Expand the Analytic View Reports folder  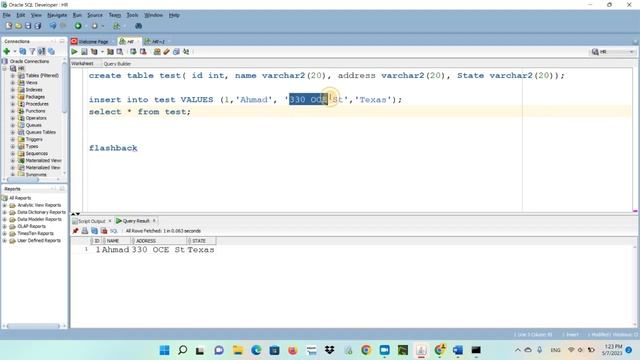4,205
